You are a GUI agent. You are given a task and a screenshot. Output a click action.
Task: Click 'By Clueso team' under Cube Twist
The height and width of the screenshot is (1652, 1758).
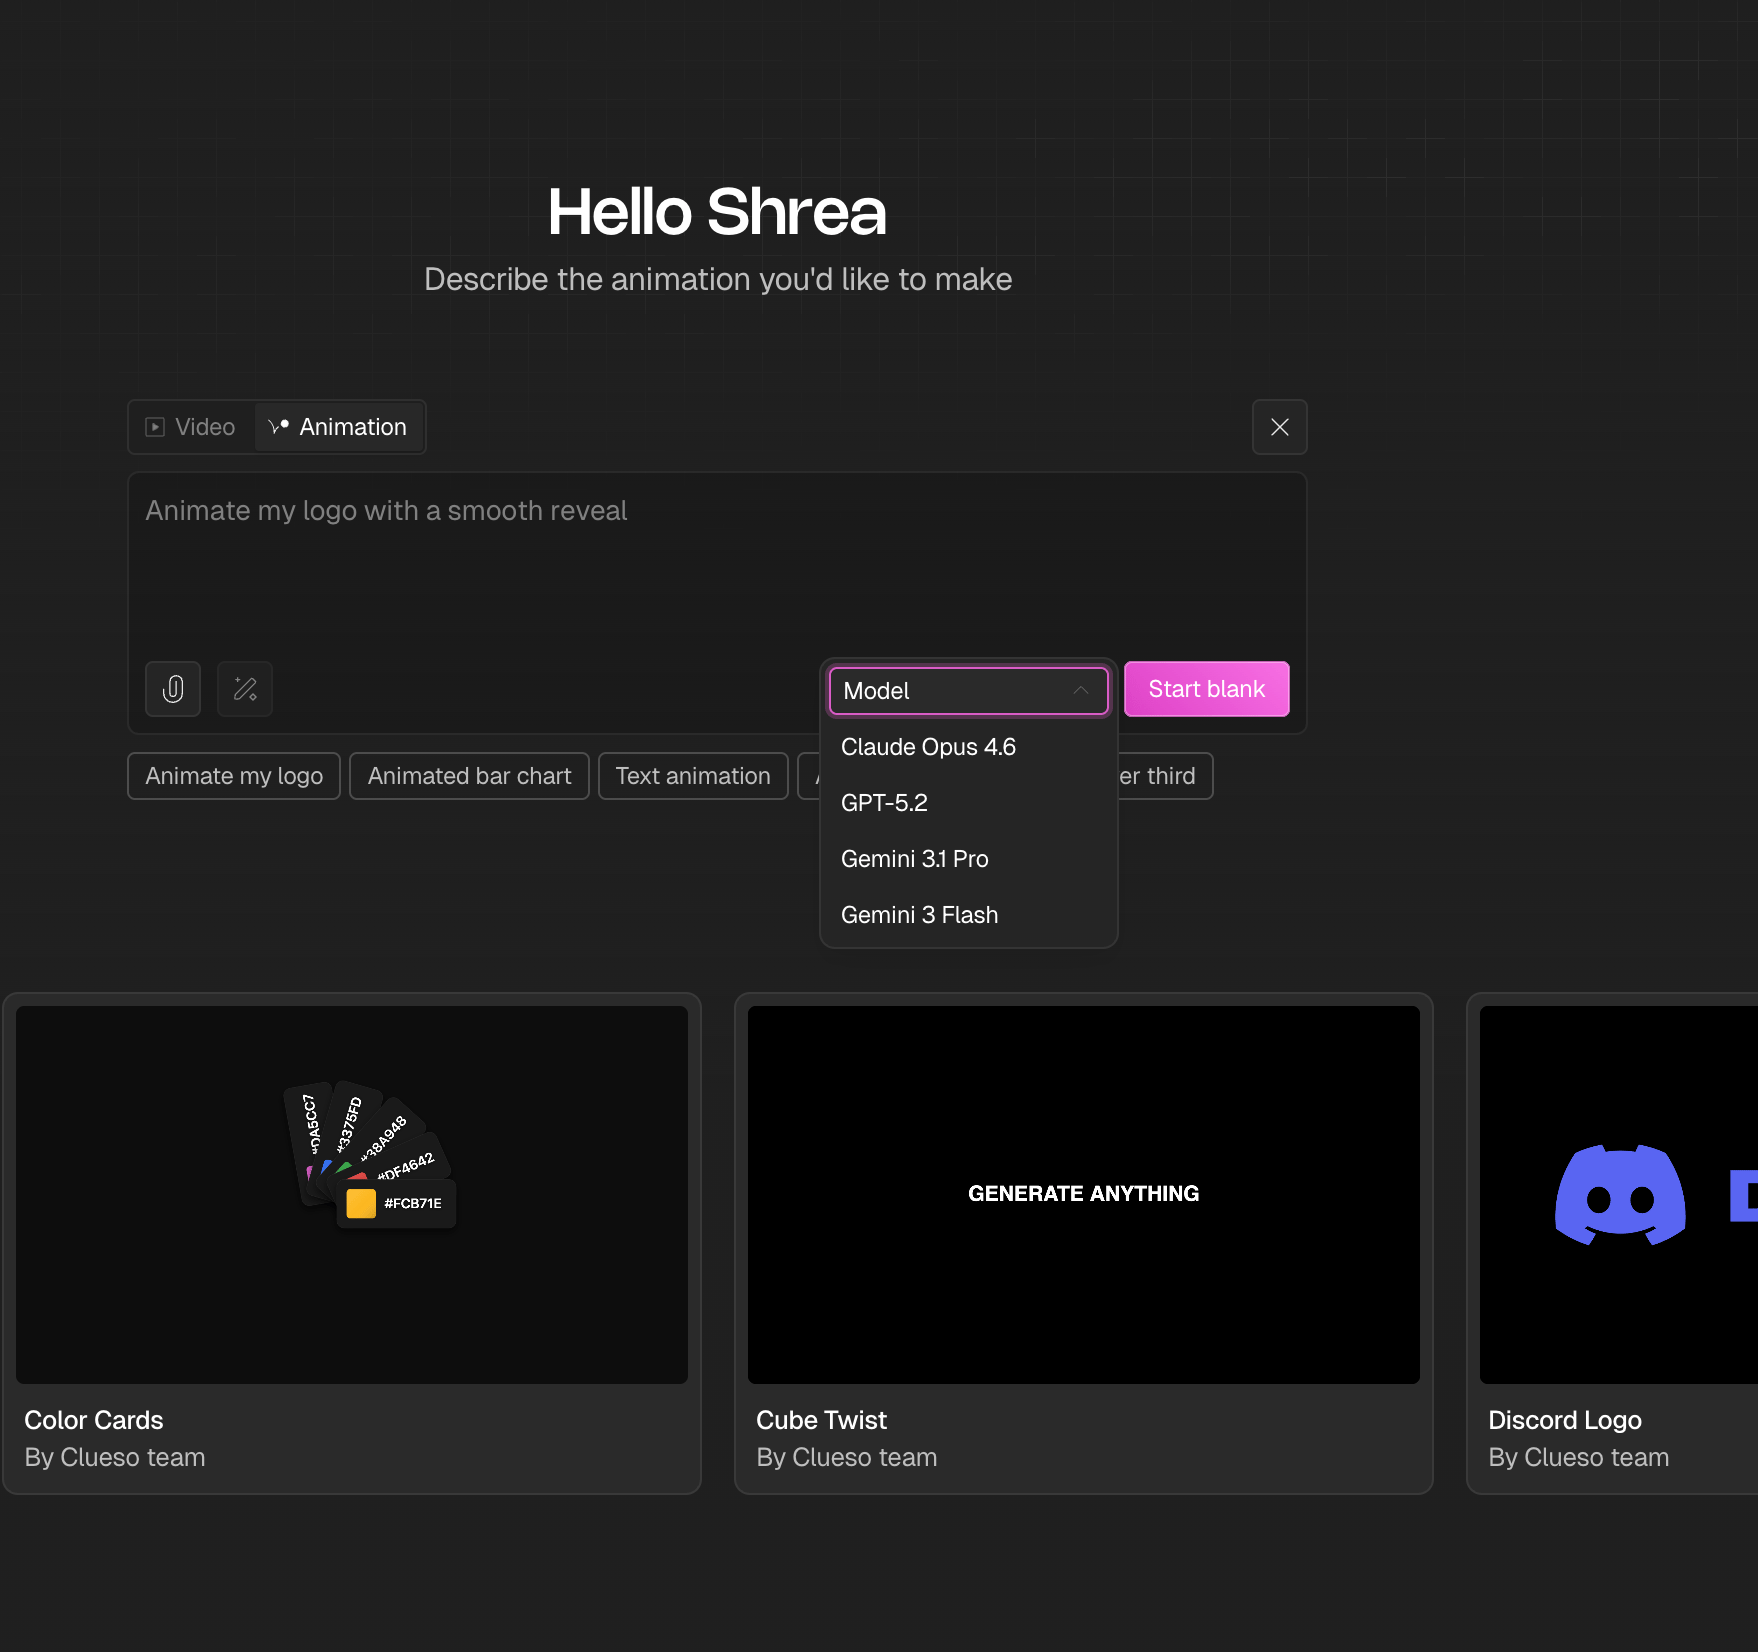tap(847, 1457)
